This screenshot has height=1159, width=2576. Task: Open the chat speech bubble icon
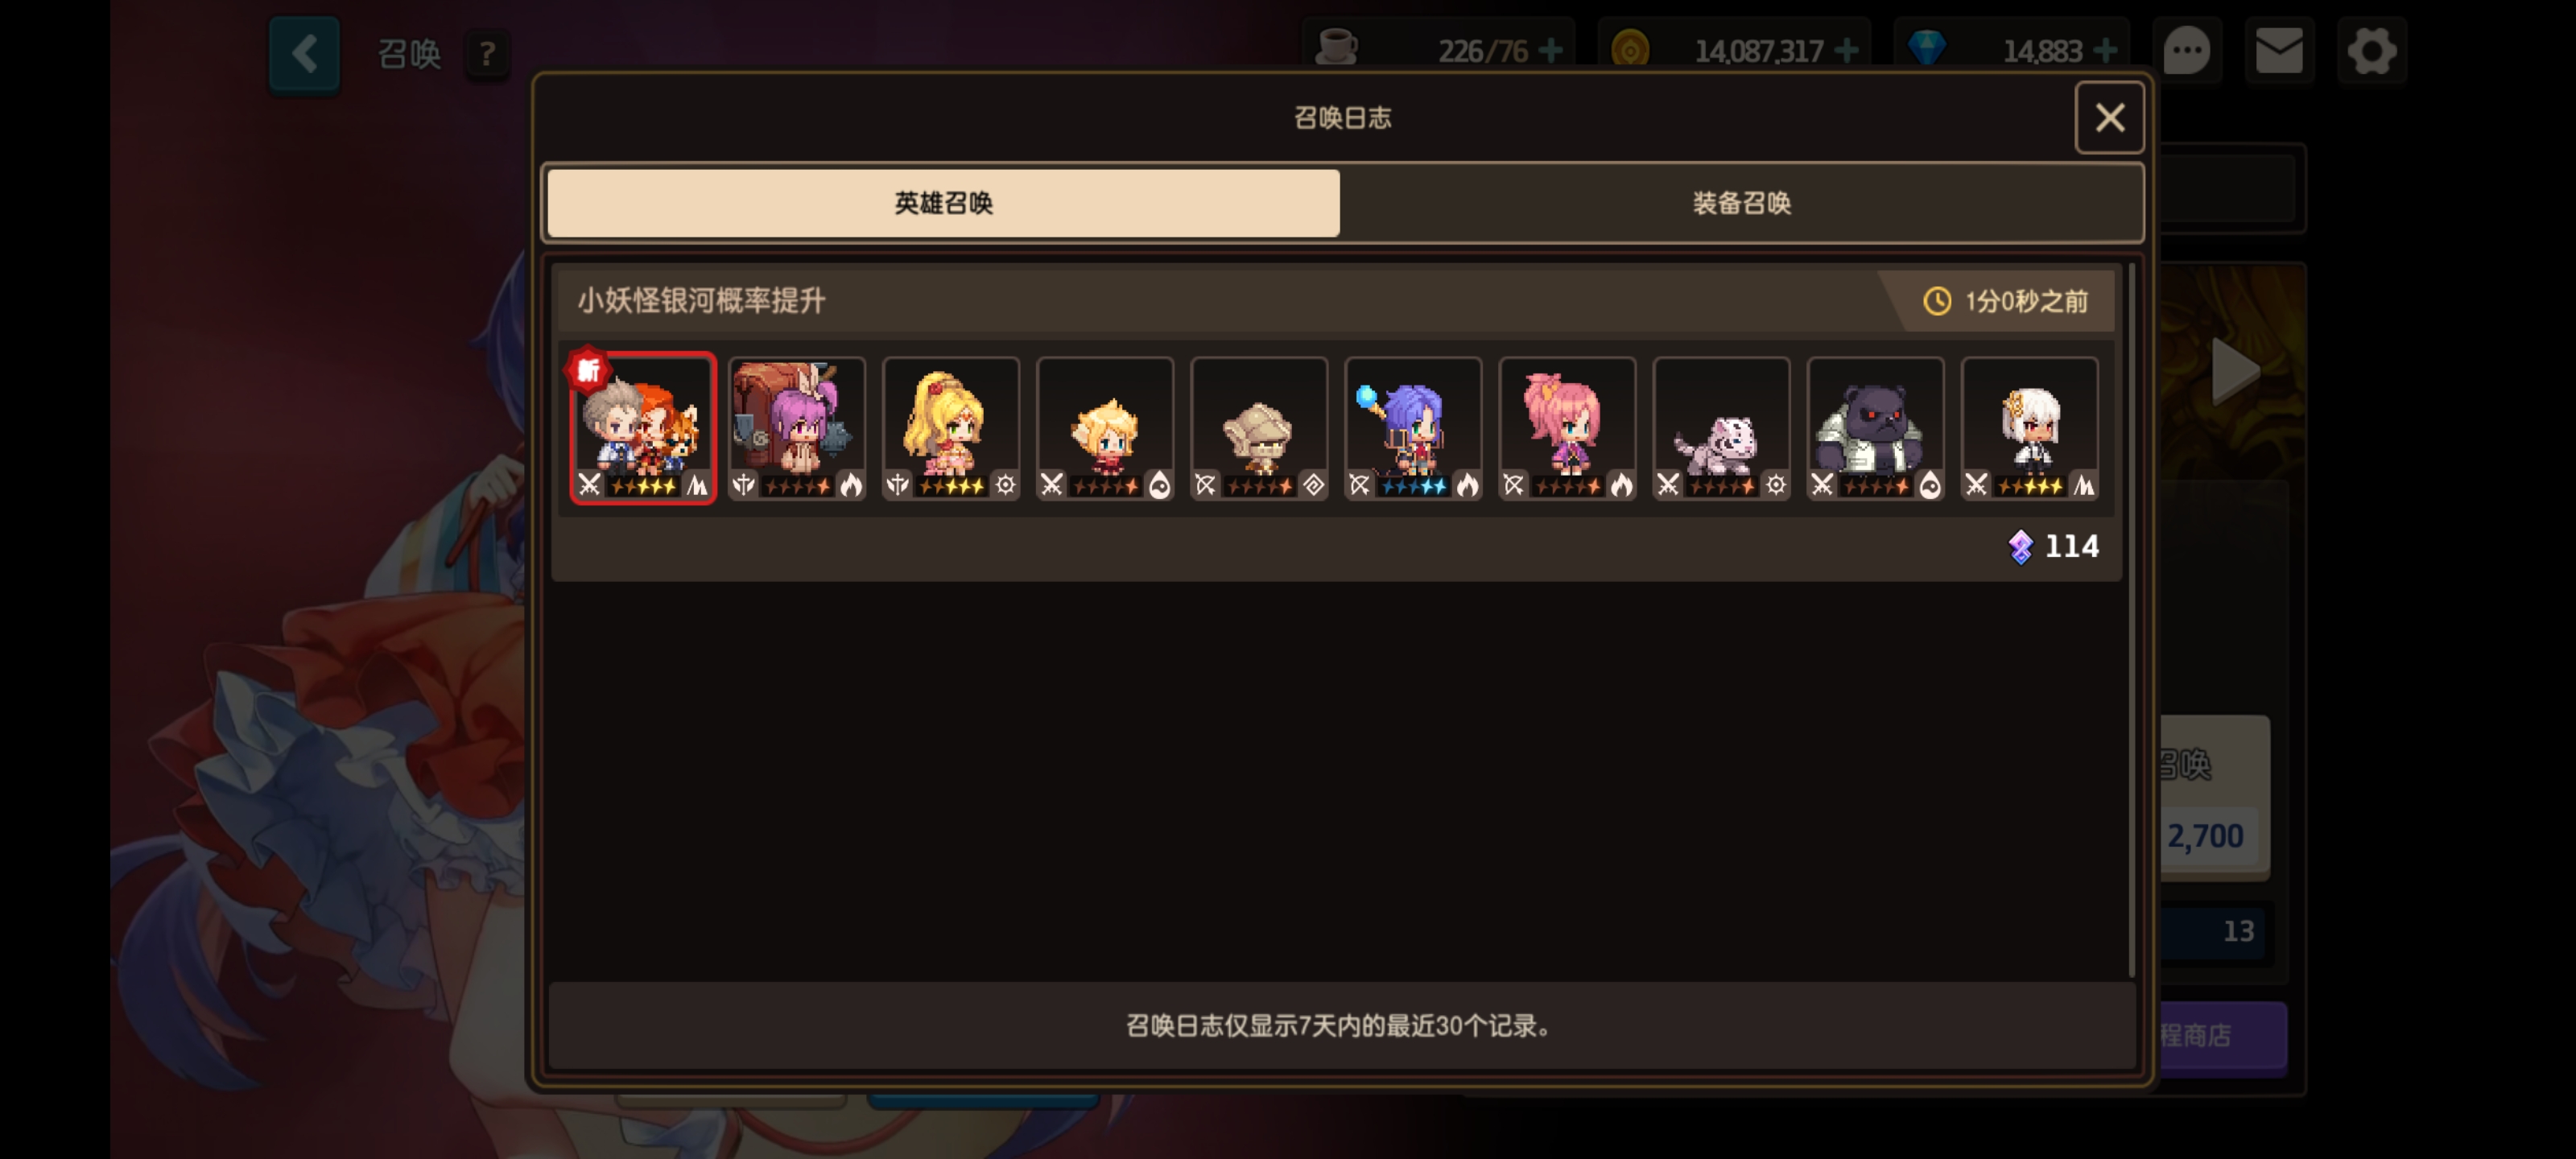coord(2187,50)
